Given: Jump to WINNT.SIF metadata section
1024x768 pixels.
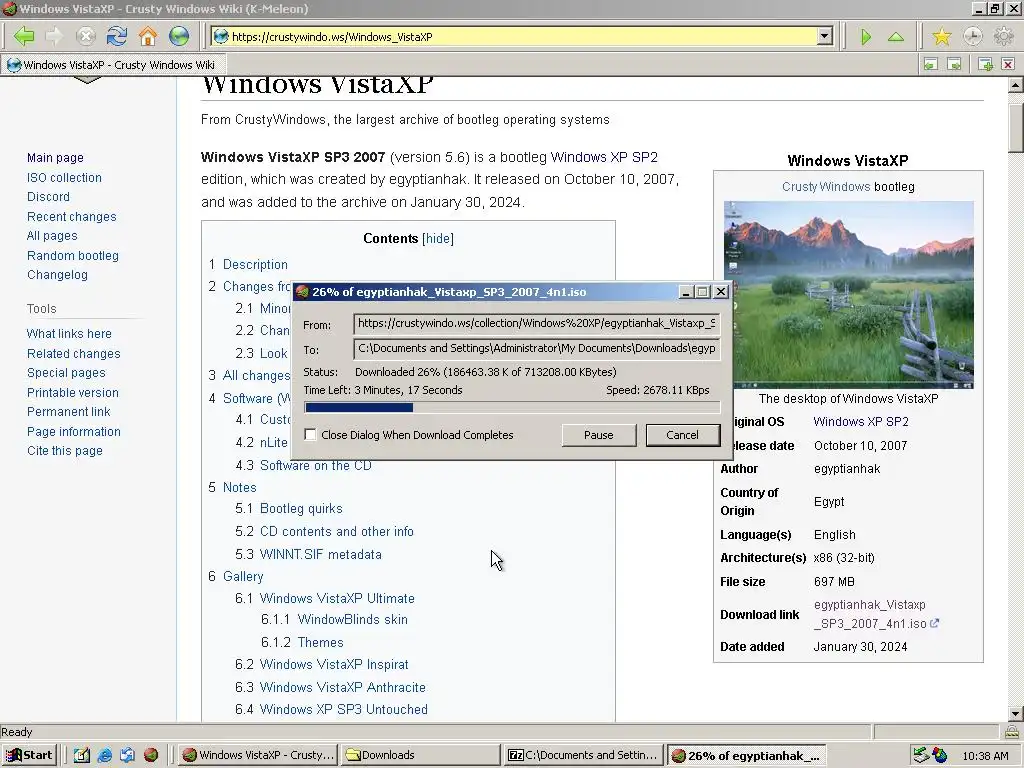Looking at the screenshot, I should tap(321, 554).
